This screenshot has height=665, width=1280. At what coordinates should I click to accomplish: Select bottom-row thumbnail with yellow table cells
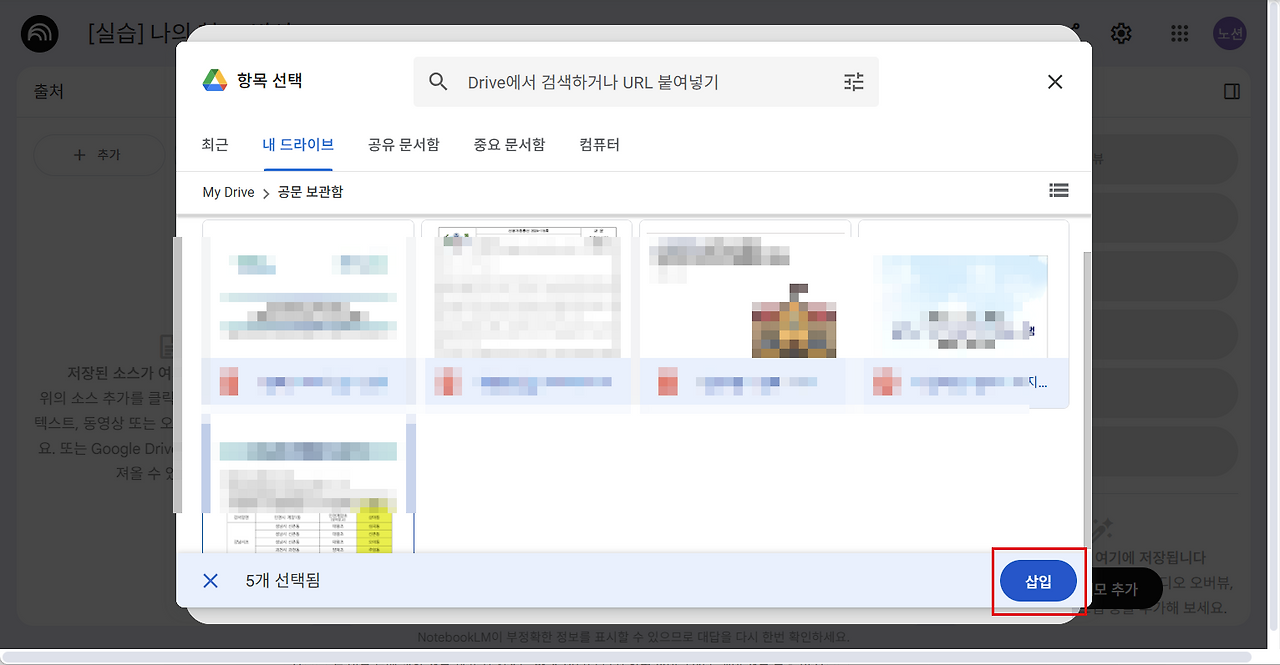308,483
